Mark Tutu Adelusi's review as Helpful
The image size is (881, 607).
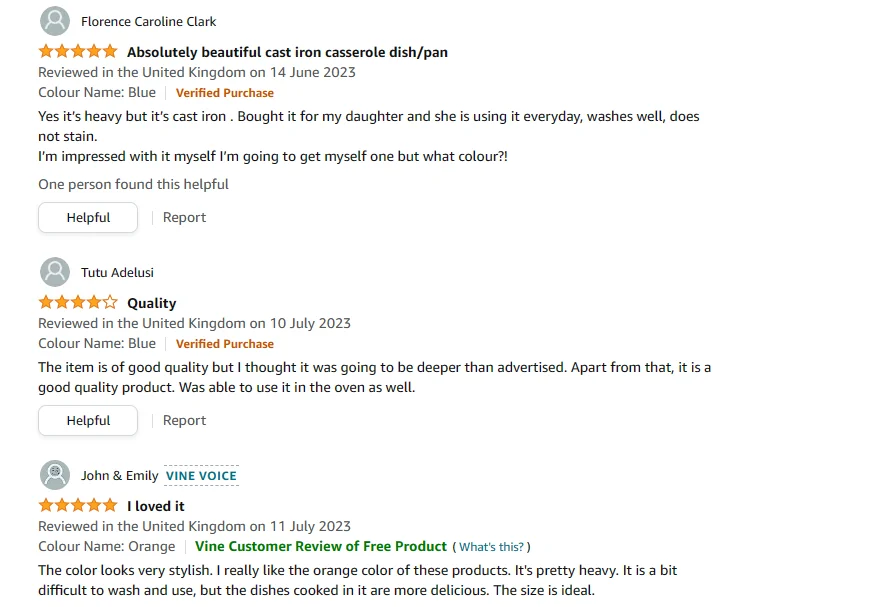tap(88, 420)
